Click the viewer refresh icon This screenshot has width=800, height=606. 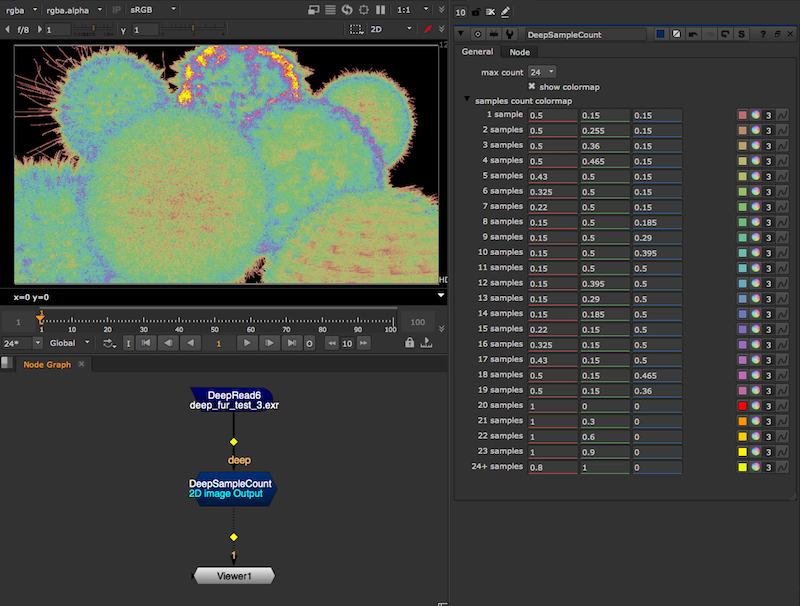(347, 9)
